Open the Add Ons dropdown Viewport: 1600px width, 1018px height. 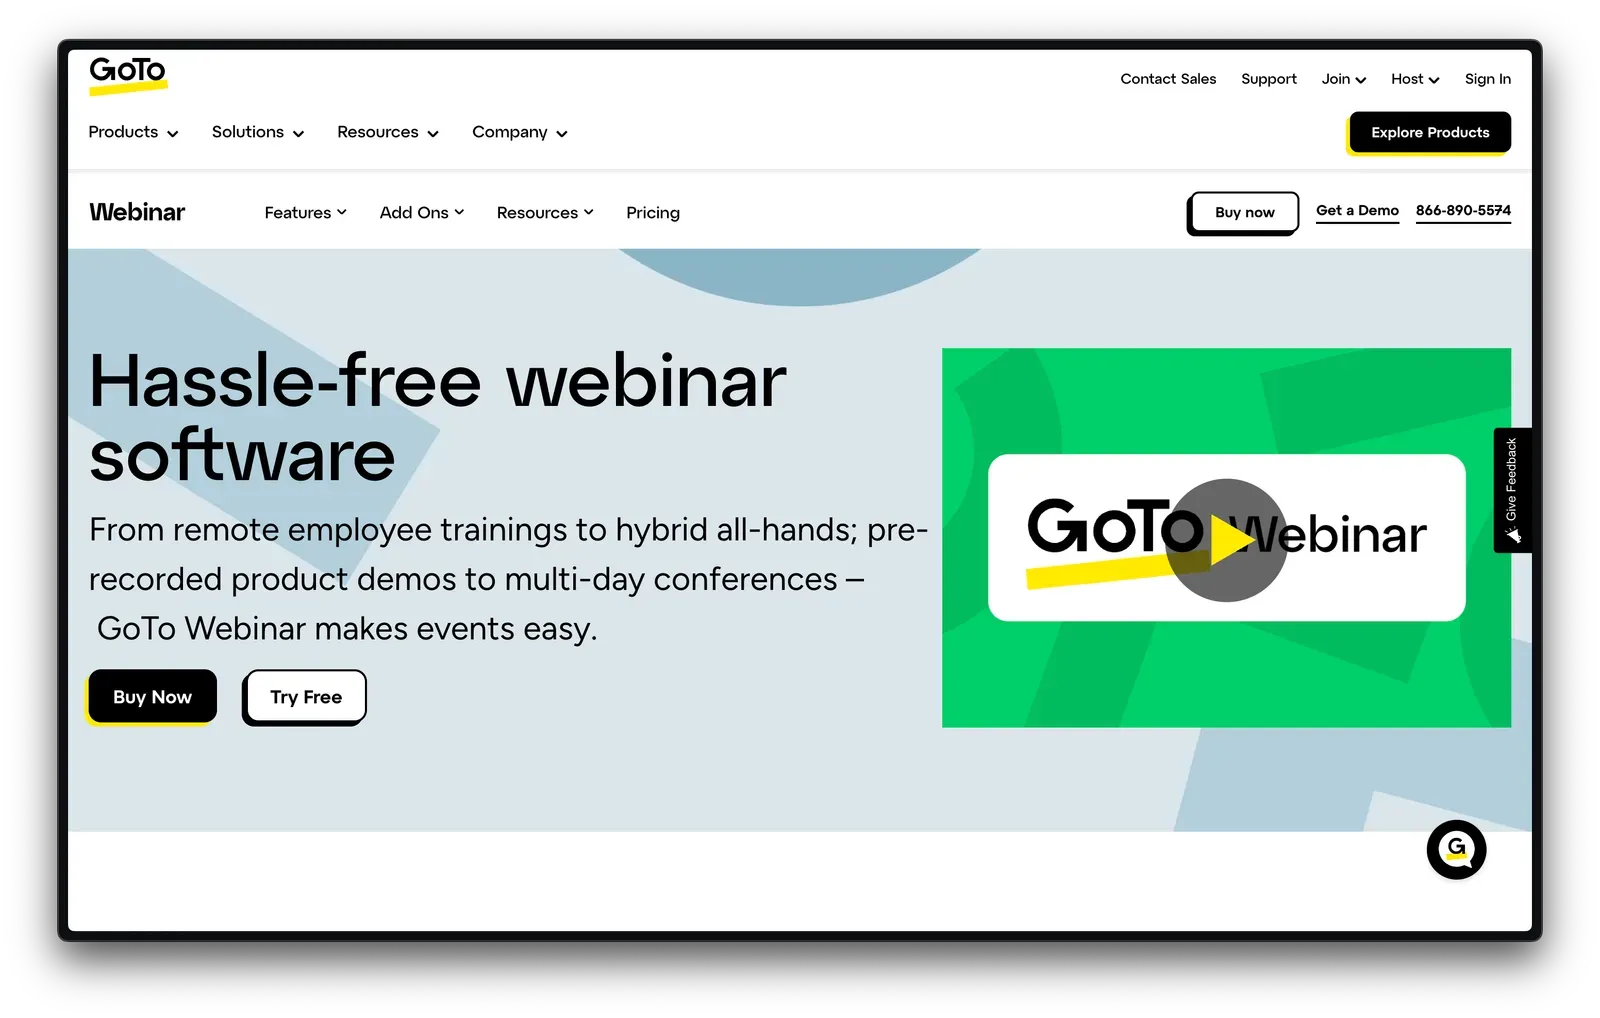pyautogui.click(x=421, y=212)
